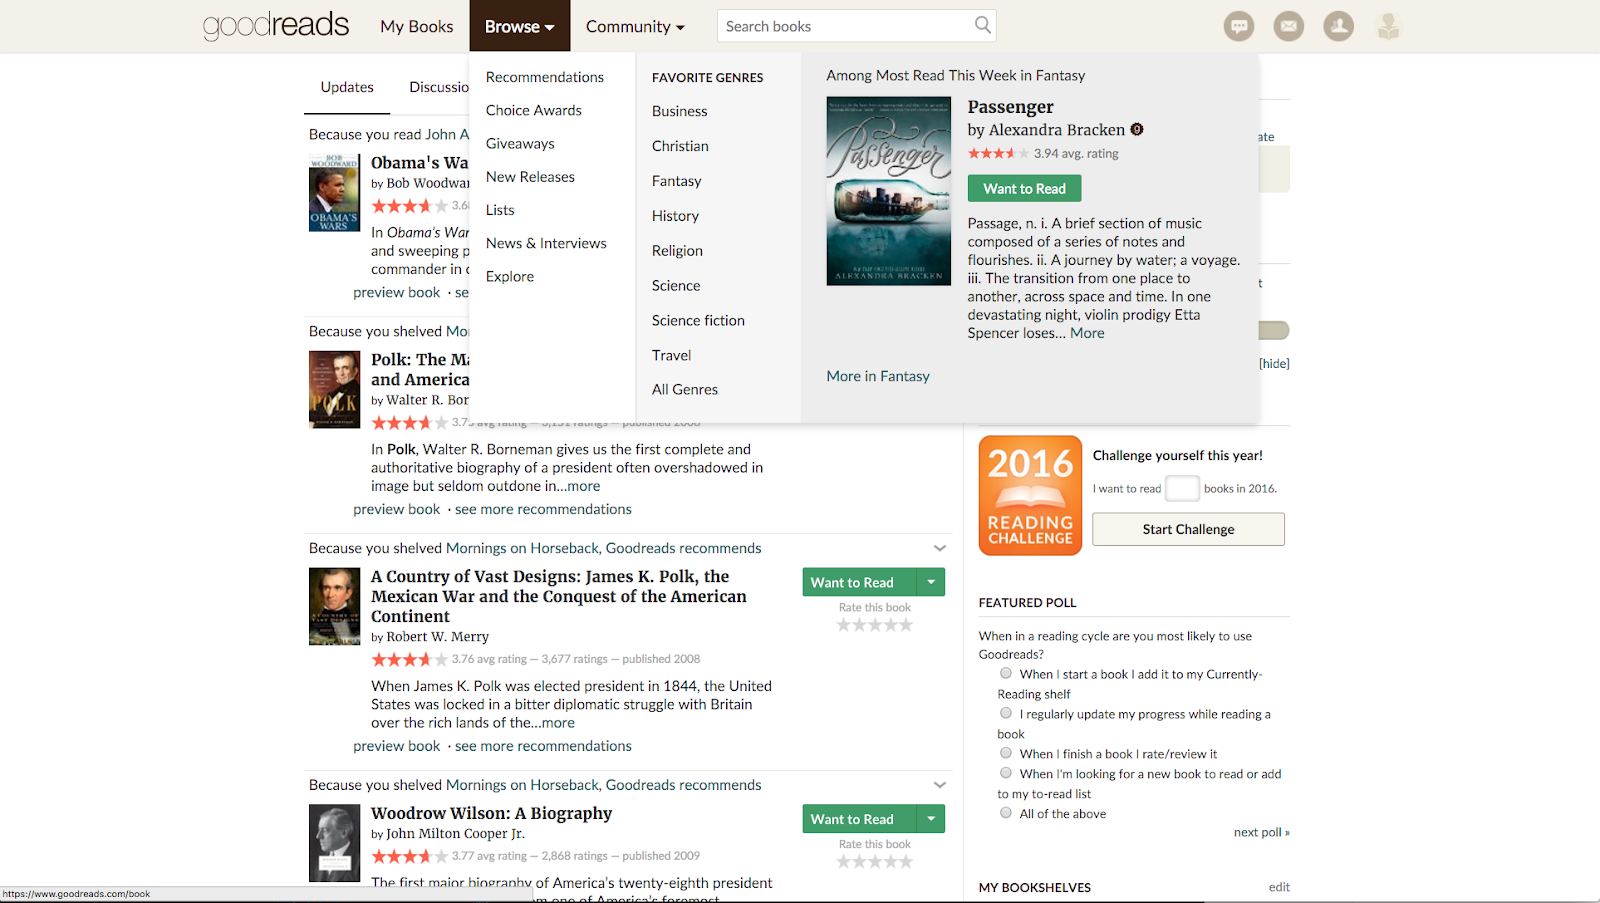Click the Start Challenge button
Viewport: 1600px width, 903px height.
click(x=1188, y=529)
